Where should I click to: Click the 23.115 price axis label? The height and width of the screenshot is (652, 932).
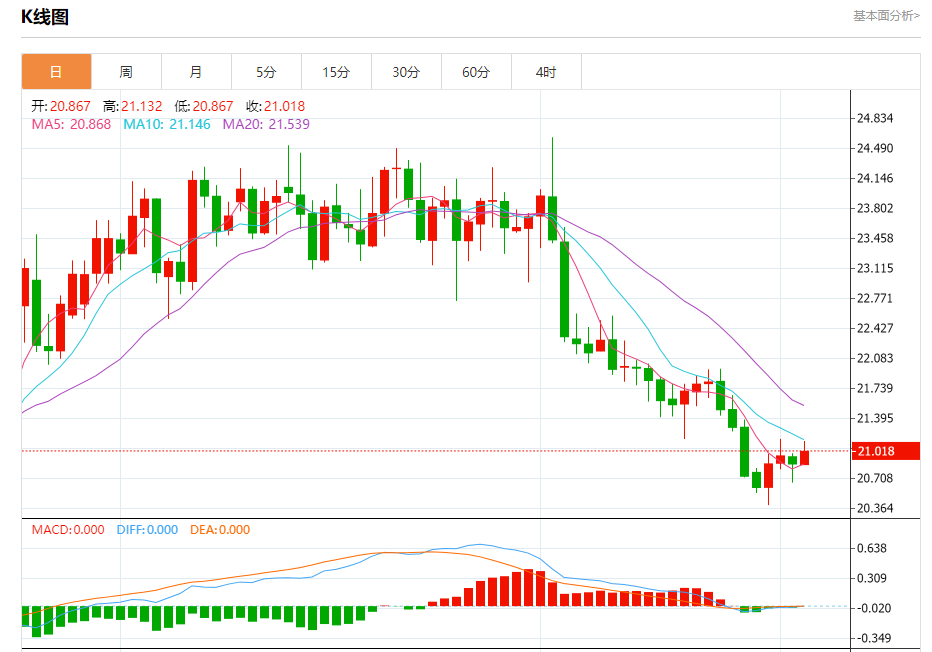pos(875,268)
